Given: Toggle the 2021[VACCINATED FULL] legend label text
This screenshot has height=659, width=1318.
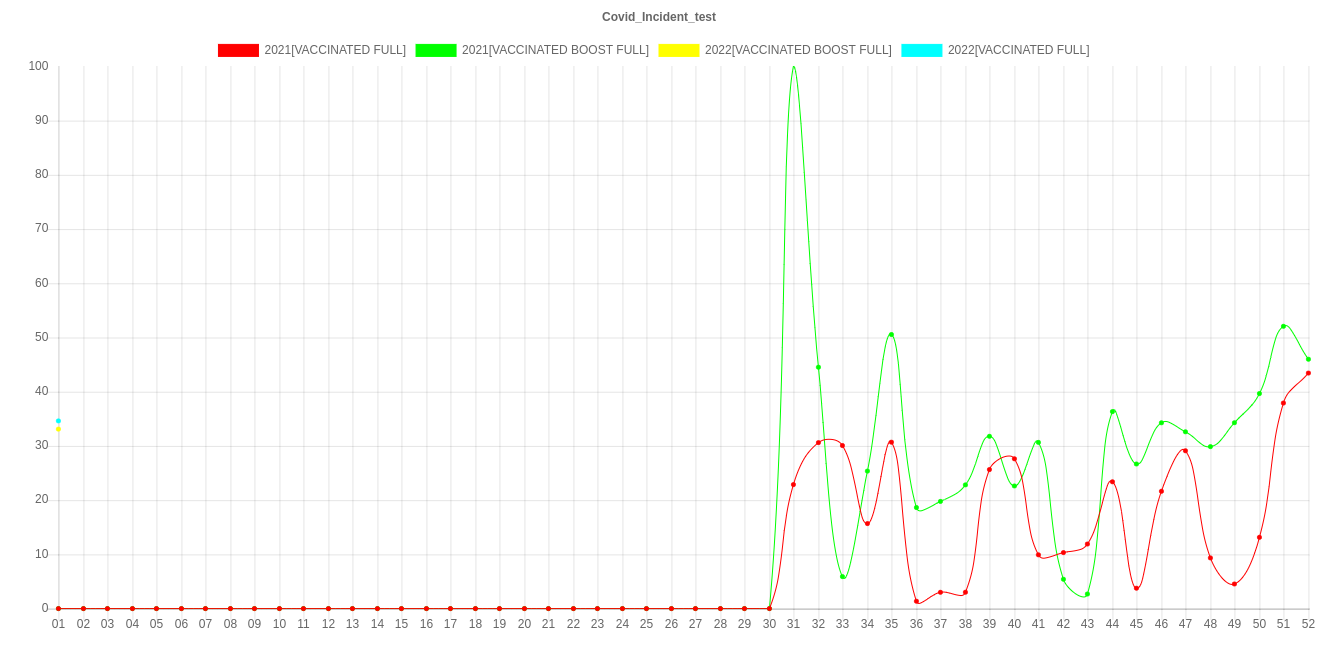Looking at the screenshot, I should point(335,50).
